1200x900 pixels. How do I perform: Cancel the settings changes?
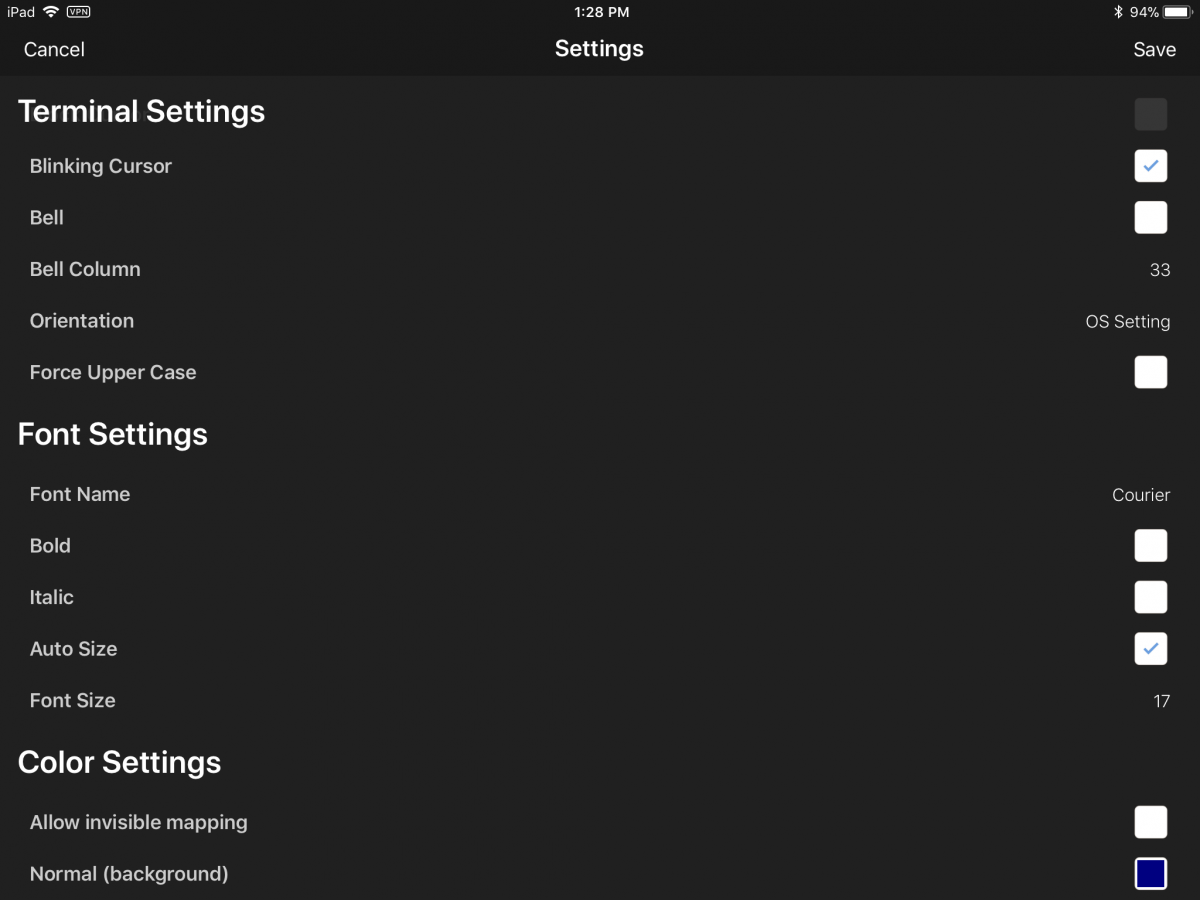pyautogui.click(x=54, y=49)
